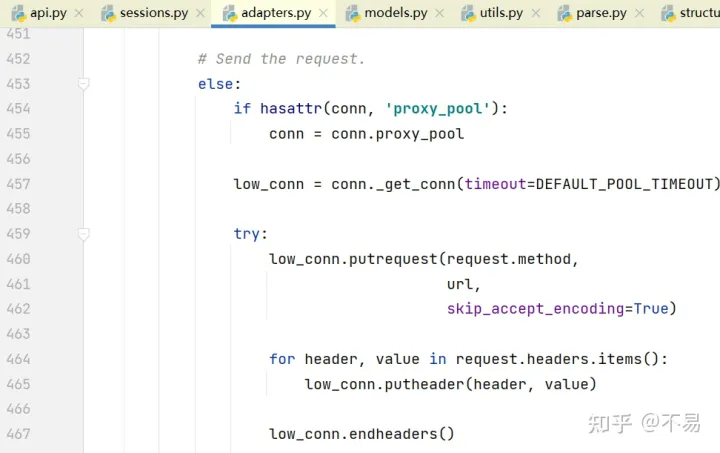Close the utils.py tab
The height and width of the screenshot is (453, 720).
pos(536,13)
